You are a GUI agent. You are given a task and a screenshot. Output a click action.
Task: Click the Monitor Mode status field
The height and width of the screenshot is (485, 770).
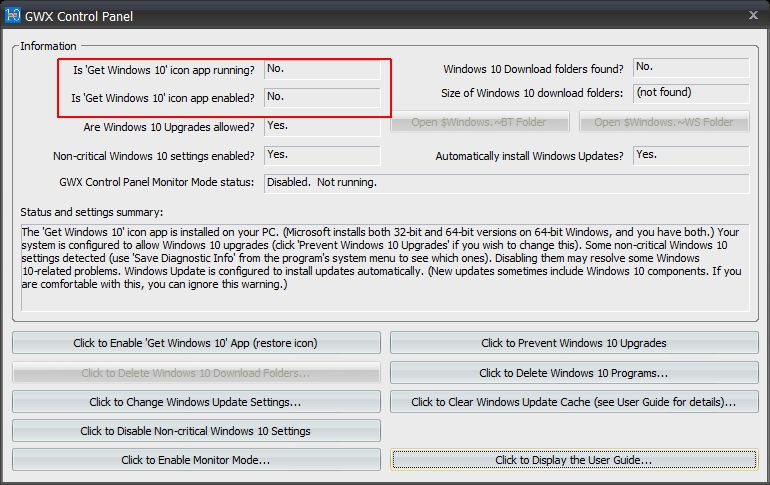(x=505, y=184)
